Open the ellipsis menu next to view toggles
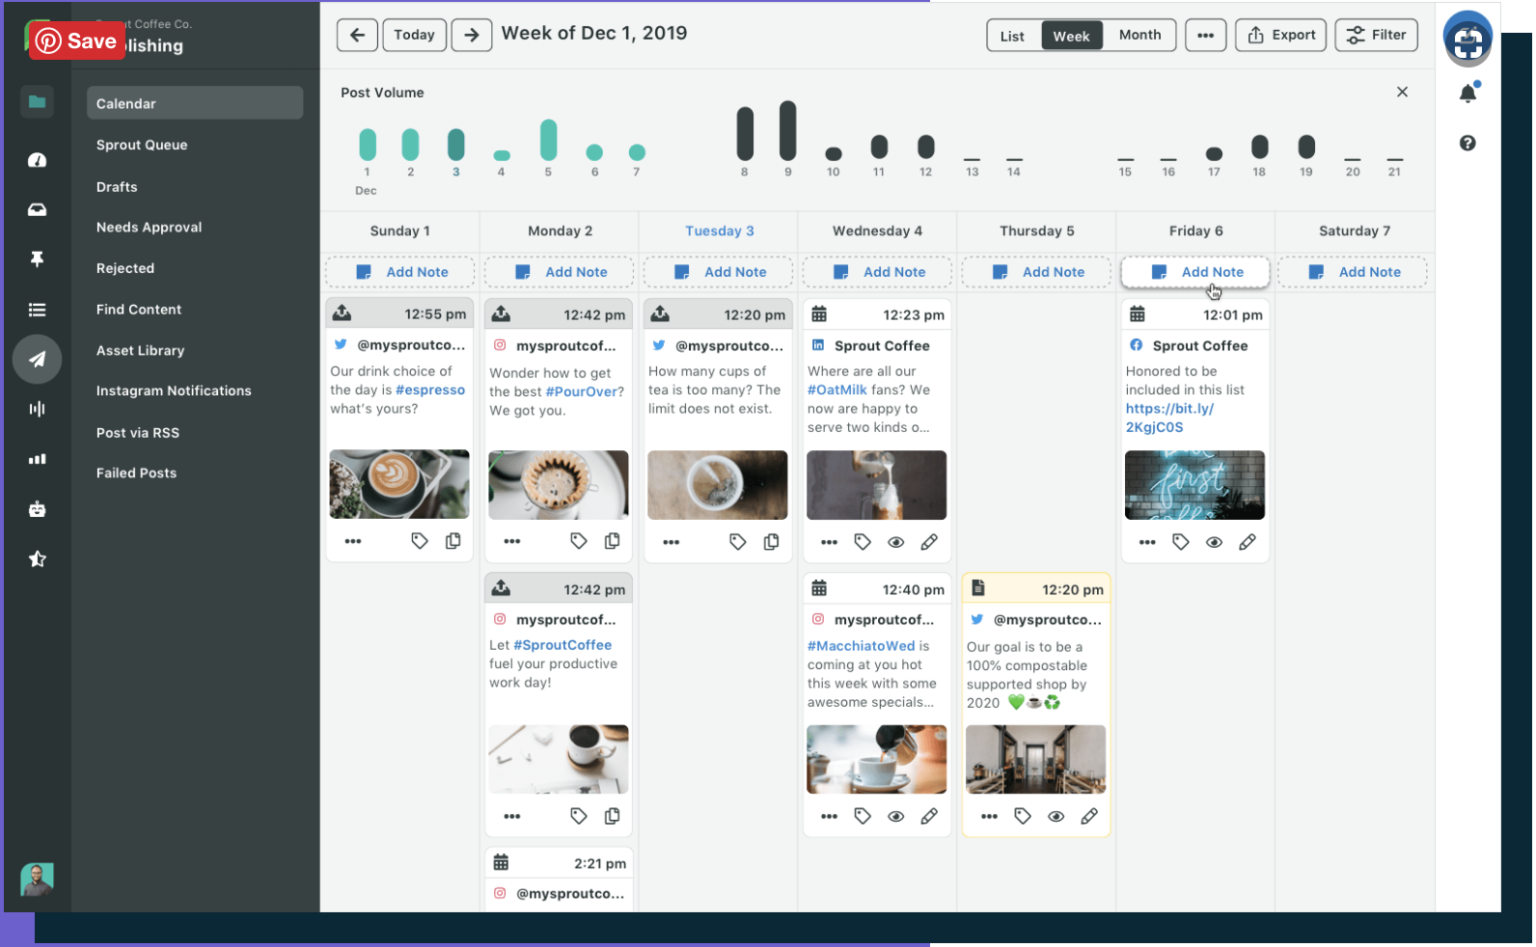Image resolution: width=1536 pixels, height=947 pixels. tap(1205, 35)
